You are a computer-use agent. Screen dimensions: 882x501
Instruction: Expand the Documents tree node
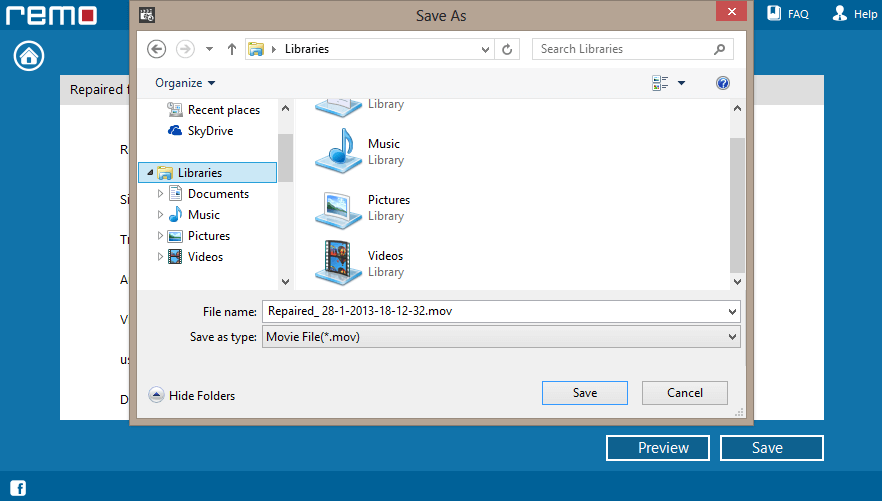[160, 194]
